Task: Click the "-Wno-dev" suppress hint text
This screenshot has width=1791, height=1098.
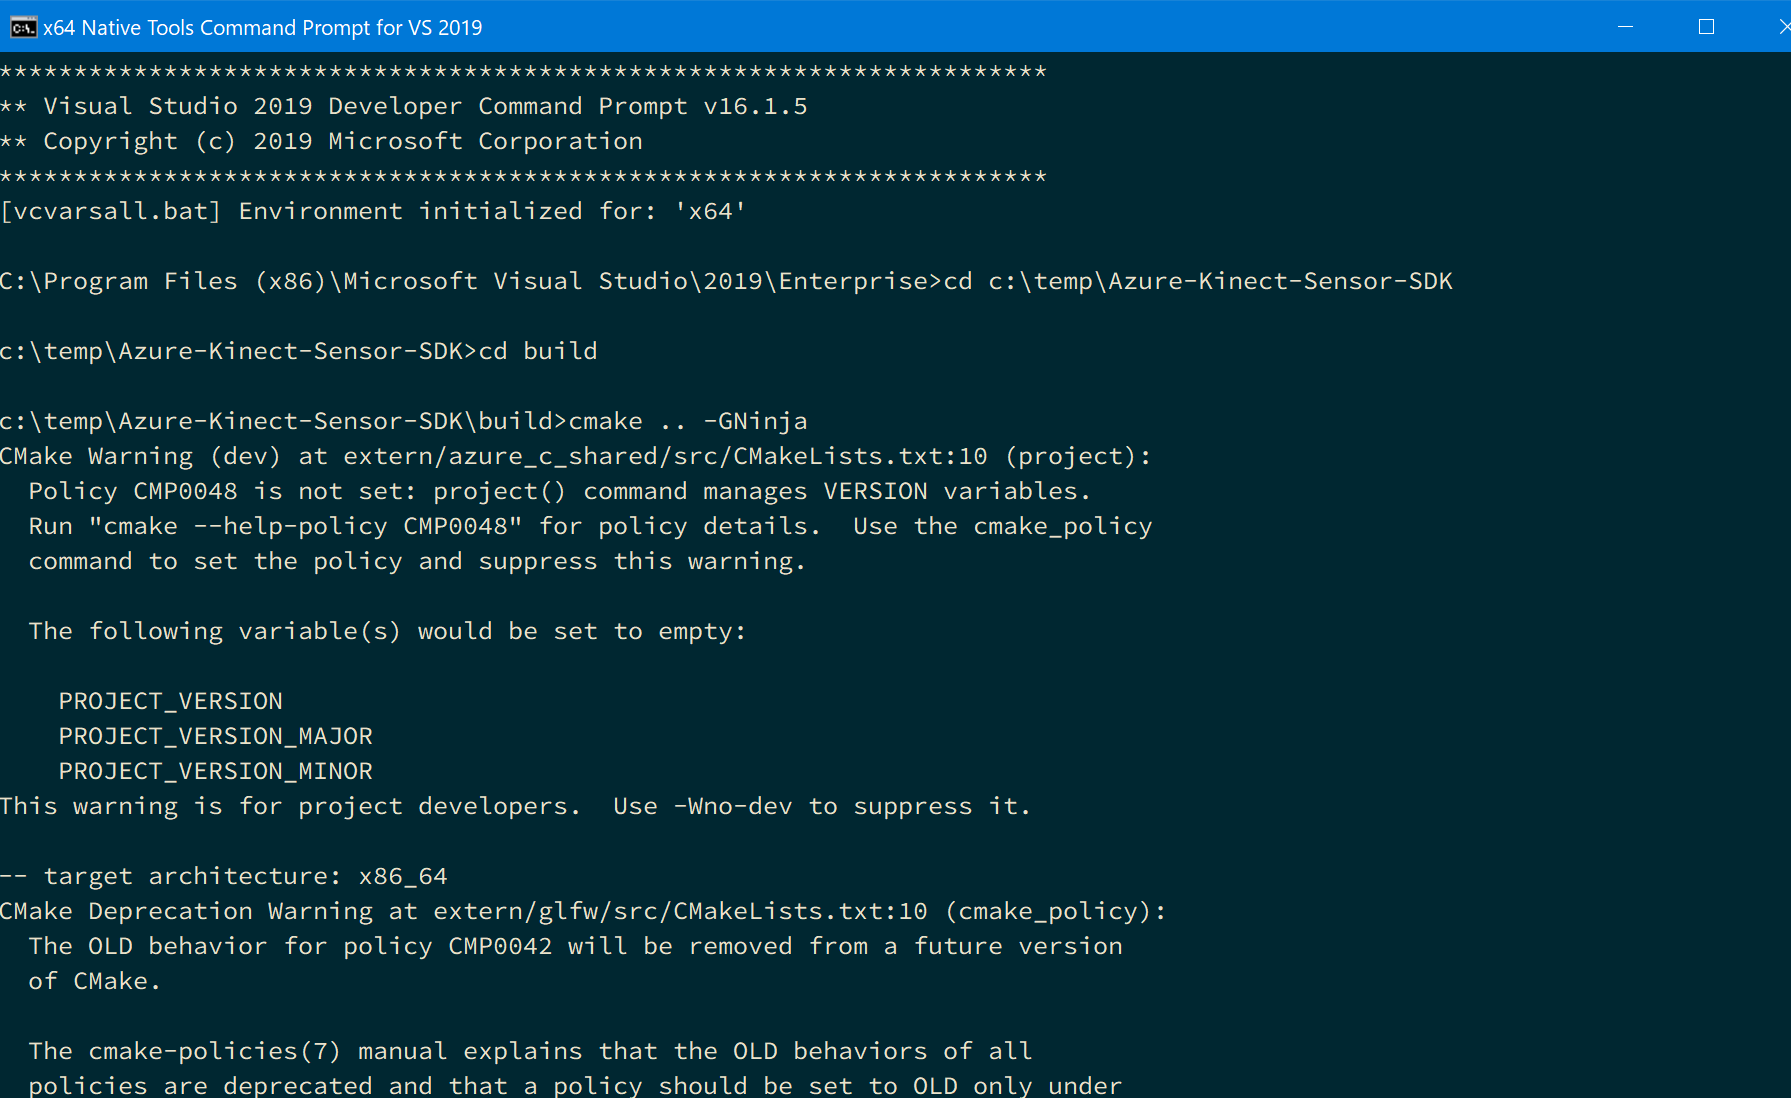Action: [x=733, y=806]
